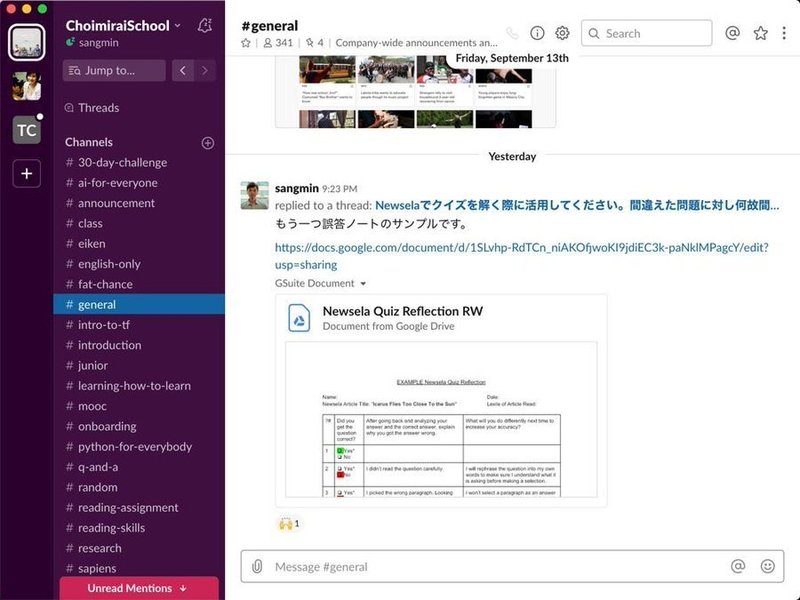The height and width of the screenshot is (600, 800).
Task: Open Newsela Quiz Reflection RW title
Action: tap(403, 311)
